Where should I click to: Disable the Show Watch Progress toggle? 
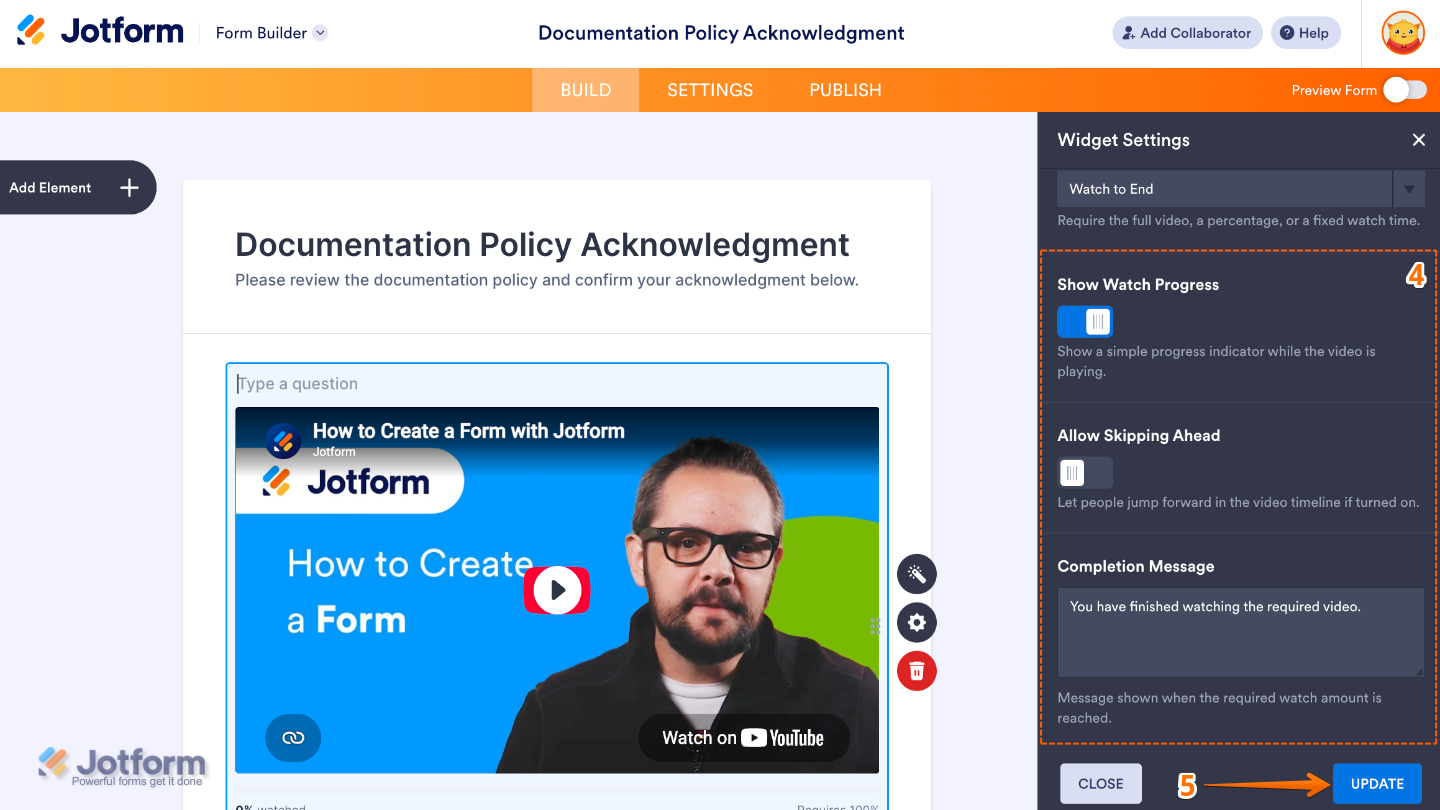[1085, 322]
